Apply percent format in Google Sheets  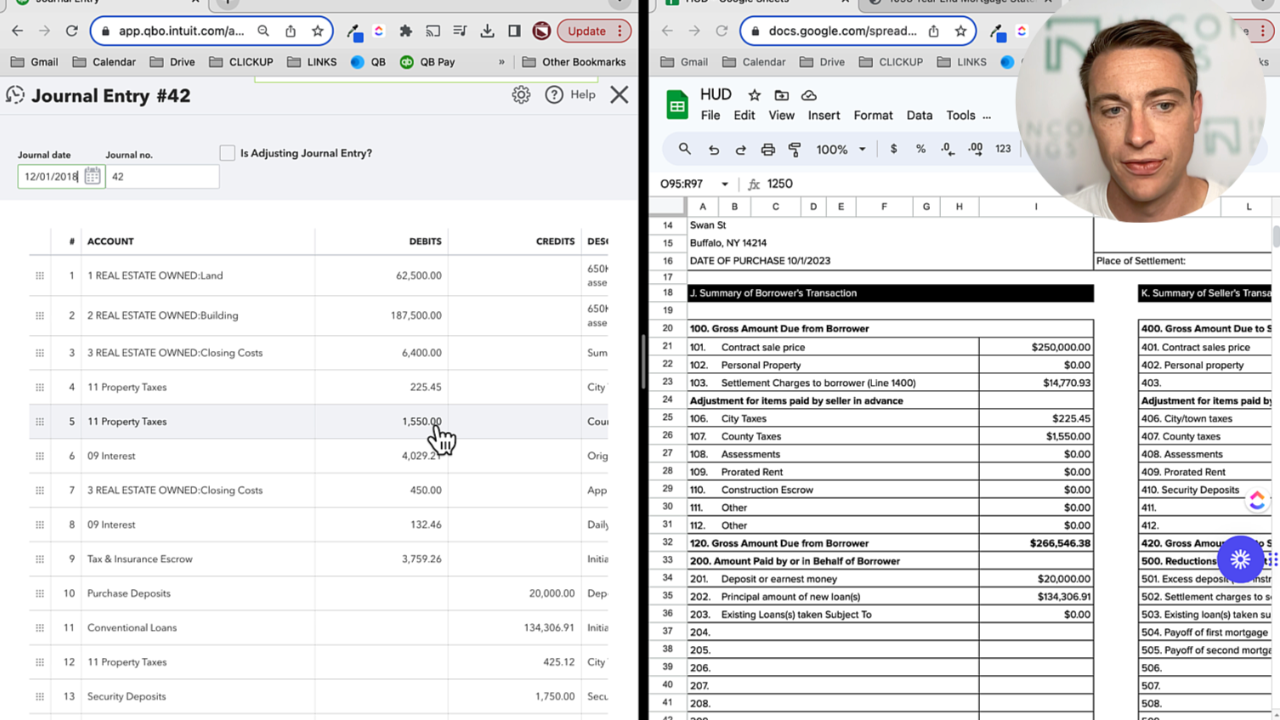point(919,148)
